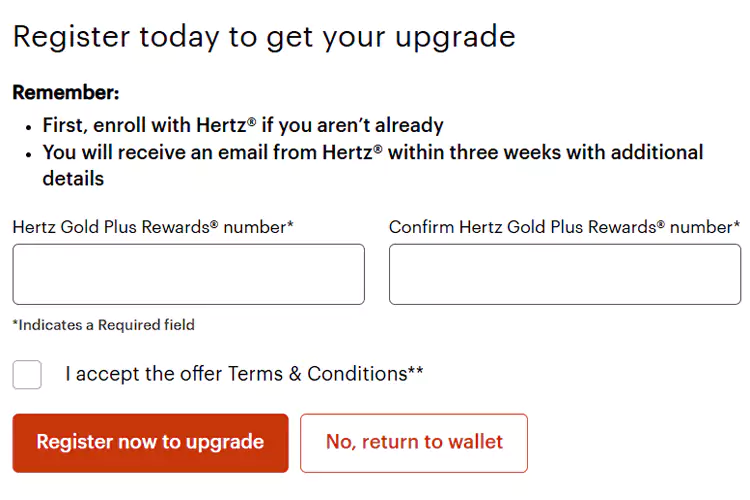Click the asterisk ending the Confirm number label
Image resolution: width=750 pixels, height=500 pixels.
click(x=737, y=223)
